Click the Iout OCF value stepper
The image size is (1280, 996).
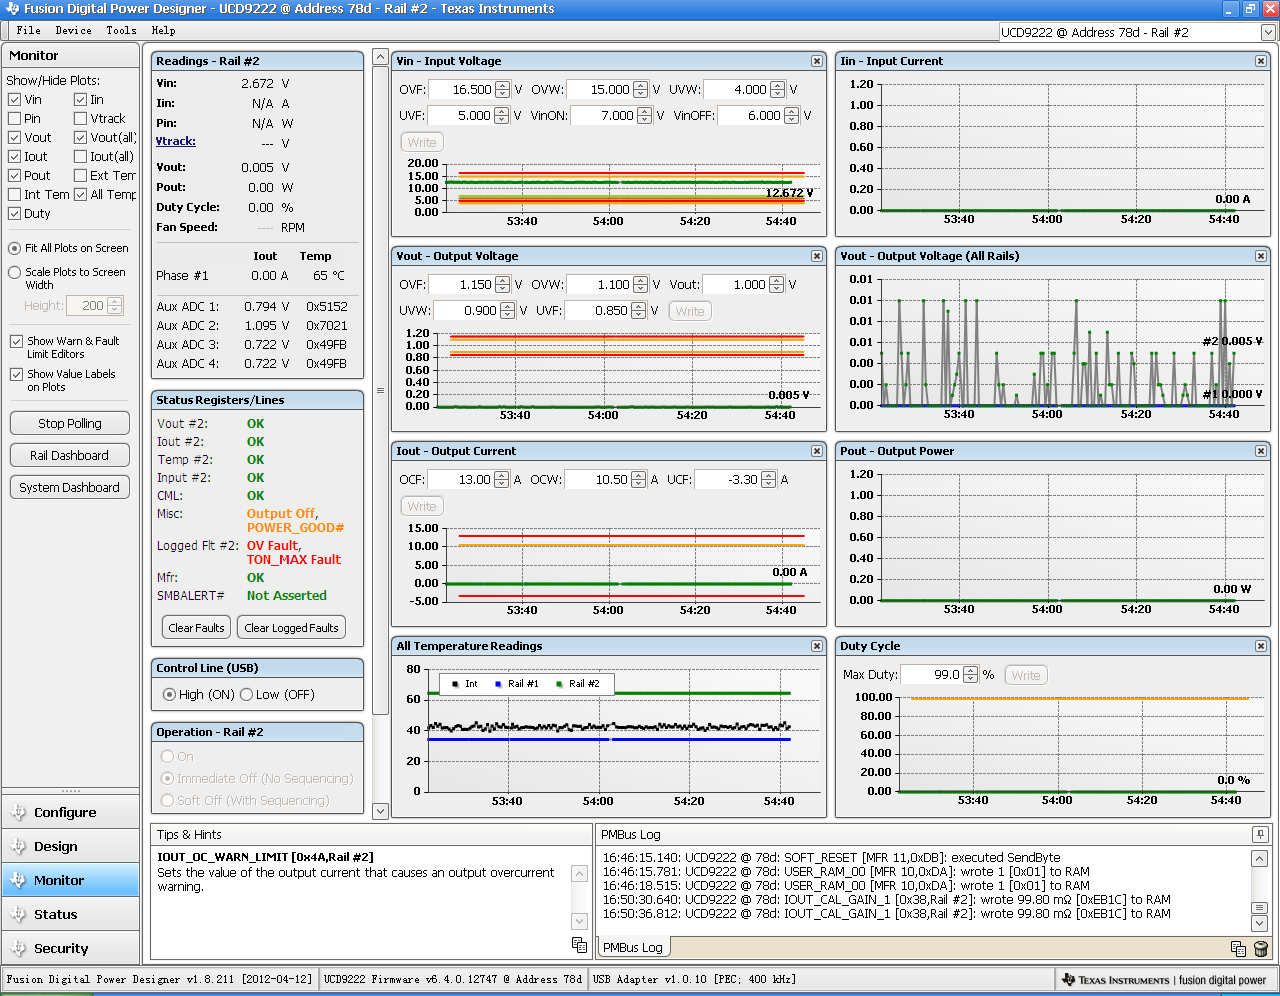point(501,480)
